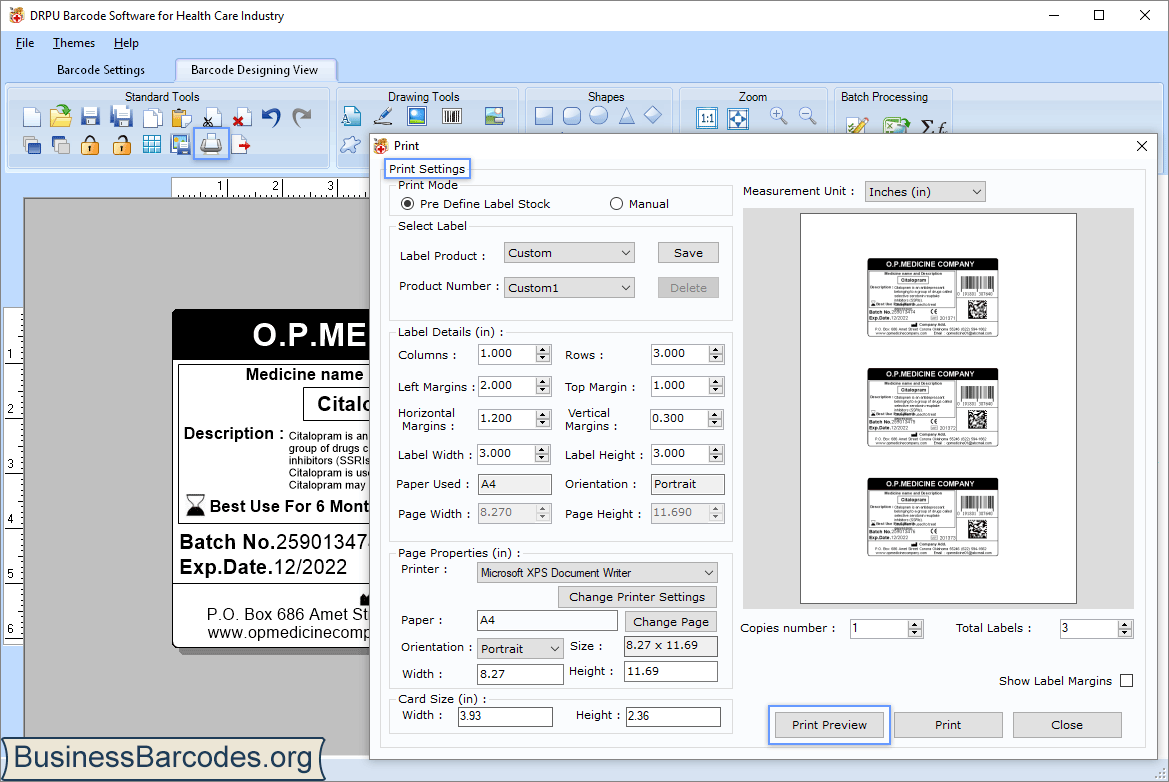Open the image library tool
The width and height of the screenshot is (1169, 782).
coord(494,116)
